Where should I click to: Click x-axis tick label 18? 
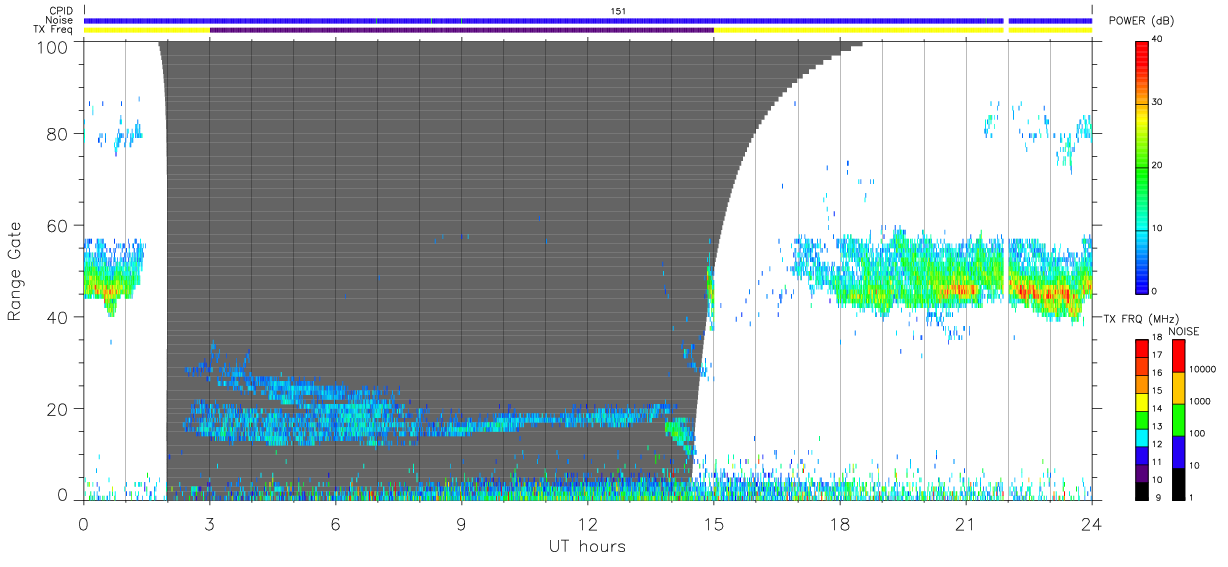839,523
